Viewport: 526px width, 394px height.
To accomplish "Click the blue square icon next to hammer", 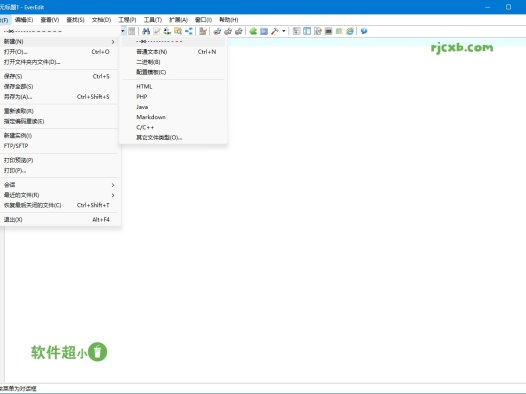I will click(264, 31).
